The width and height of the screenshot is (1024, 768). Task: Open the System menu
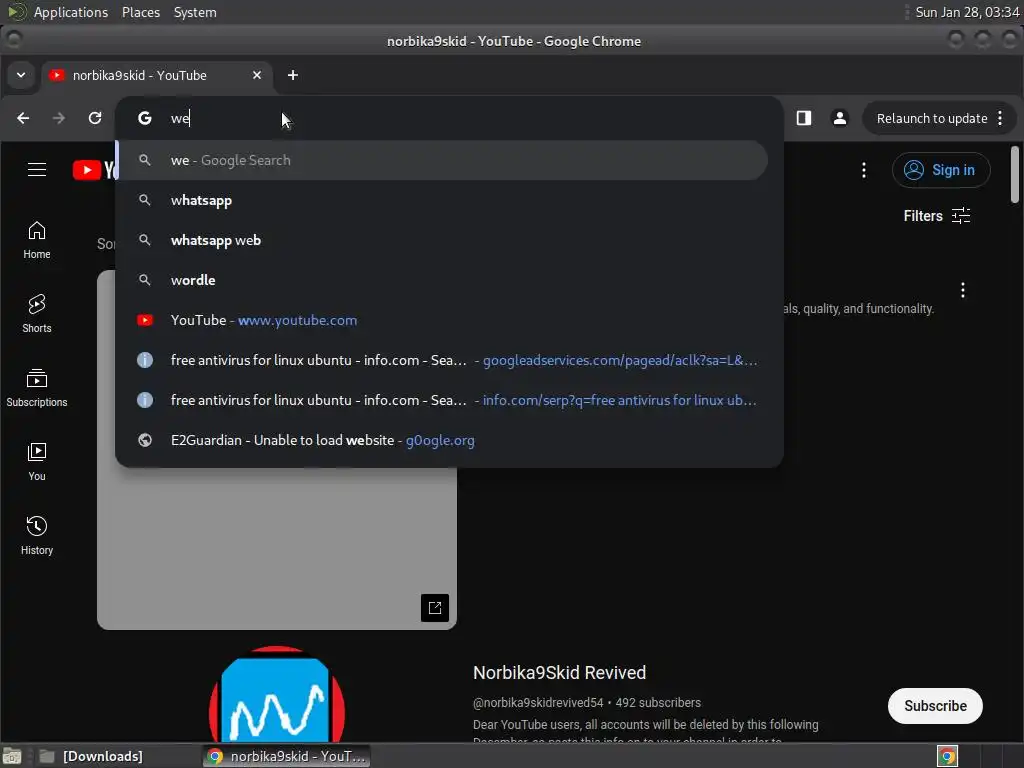coord(195,12)
